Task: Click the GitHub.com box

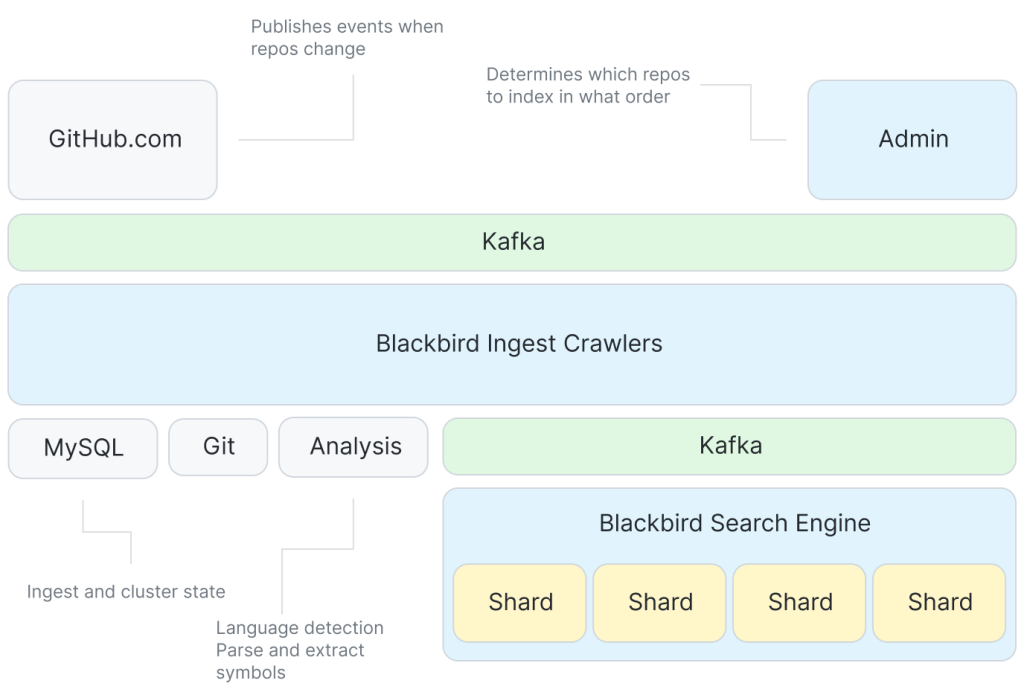Action: 113,139
